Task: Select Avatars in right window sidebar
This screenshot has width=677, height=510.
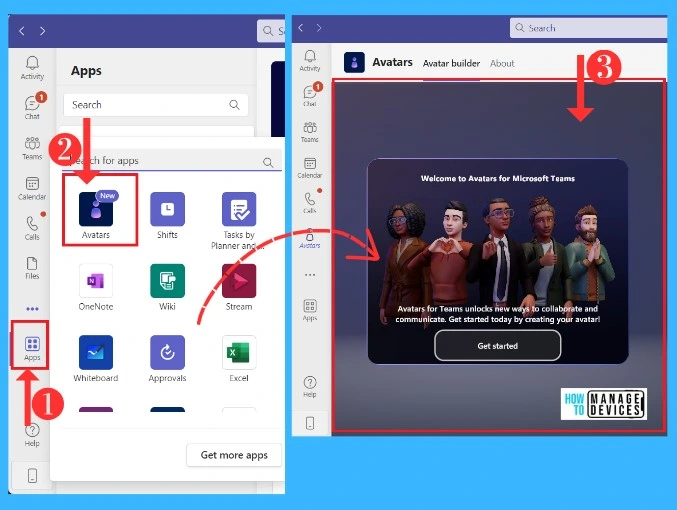Action: click(310, 238)
